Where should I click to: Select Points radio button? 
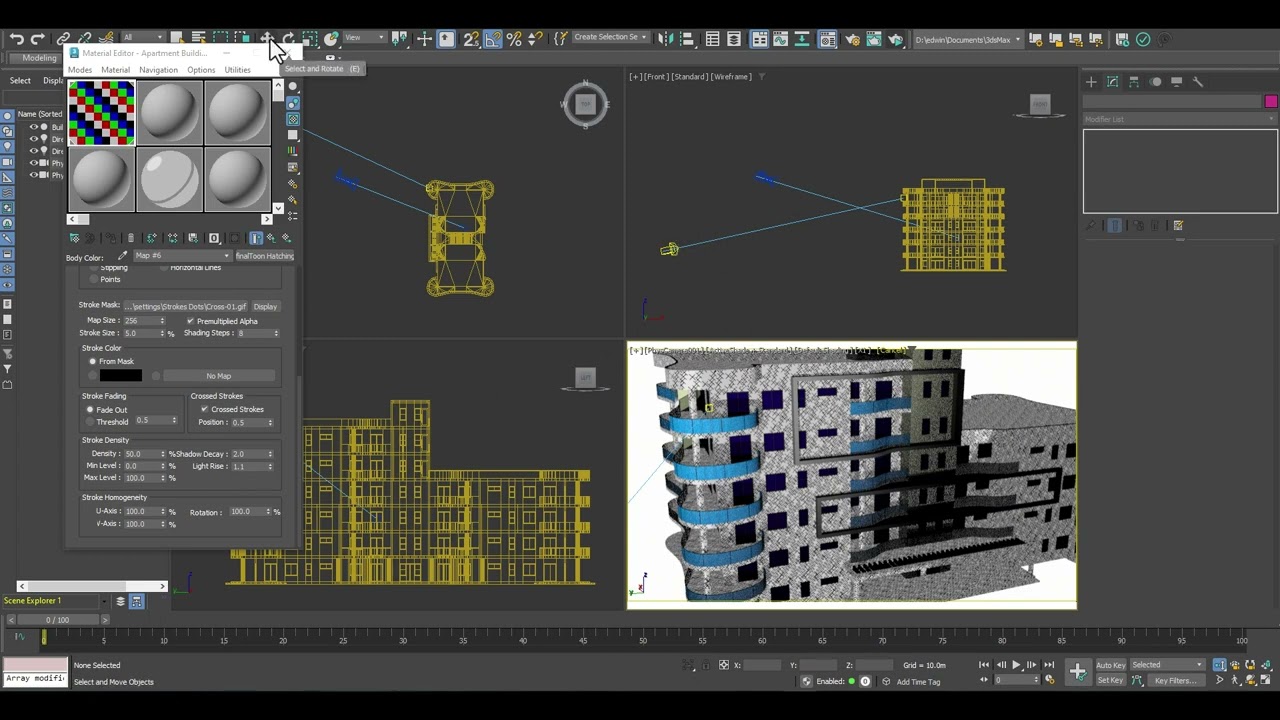tap(94, 279)
